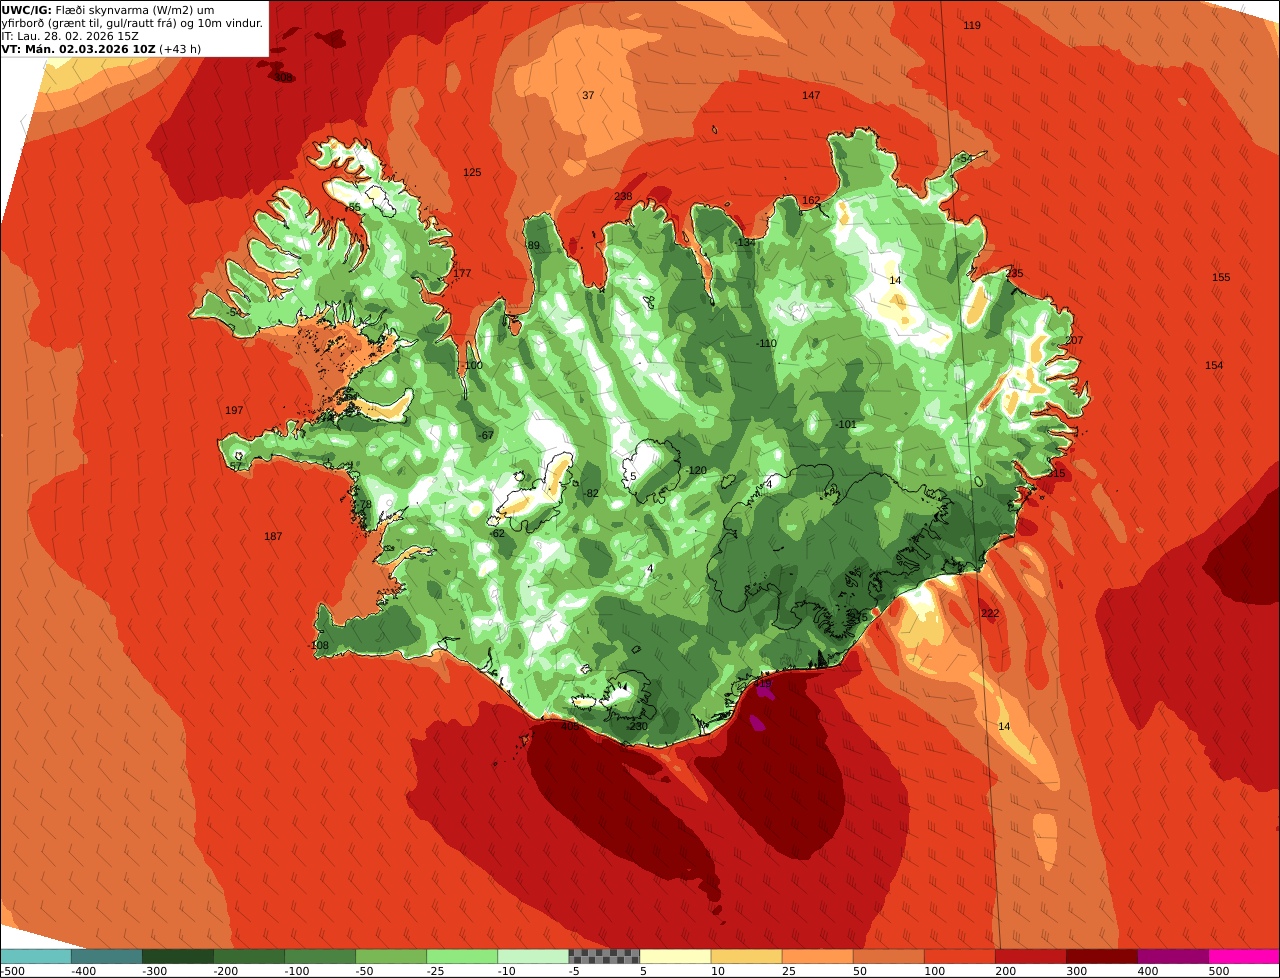Click the map value -230
The width and height of the screenshot is (1280, 978).
point(637,726)
